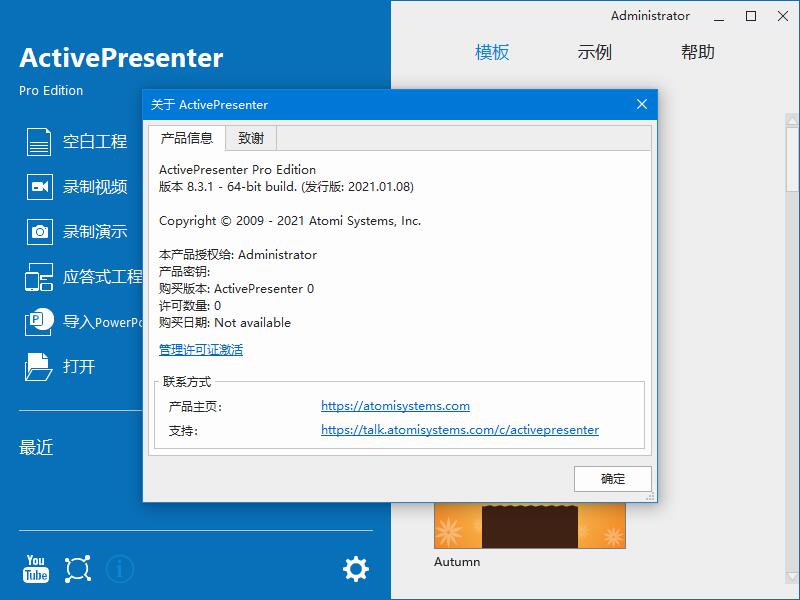Viewport: 800px width, 600px height.
Task: Click the 确定 button
Action: click(x=613, y=479)
